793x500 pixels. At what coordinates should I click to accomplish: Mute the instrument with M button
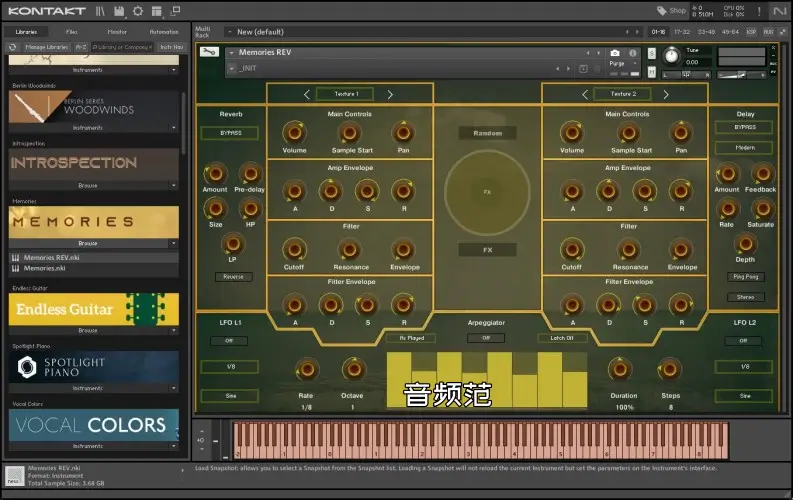click(651, 73)
